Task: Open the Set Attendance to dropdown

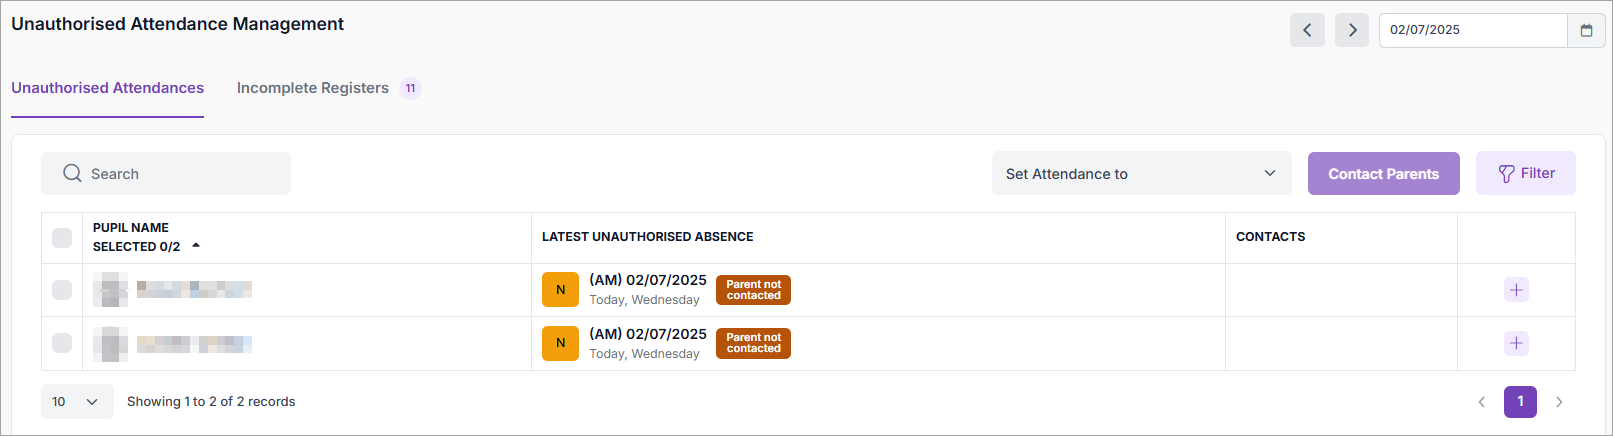Action: [1141, 174]
